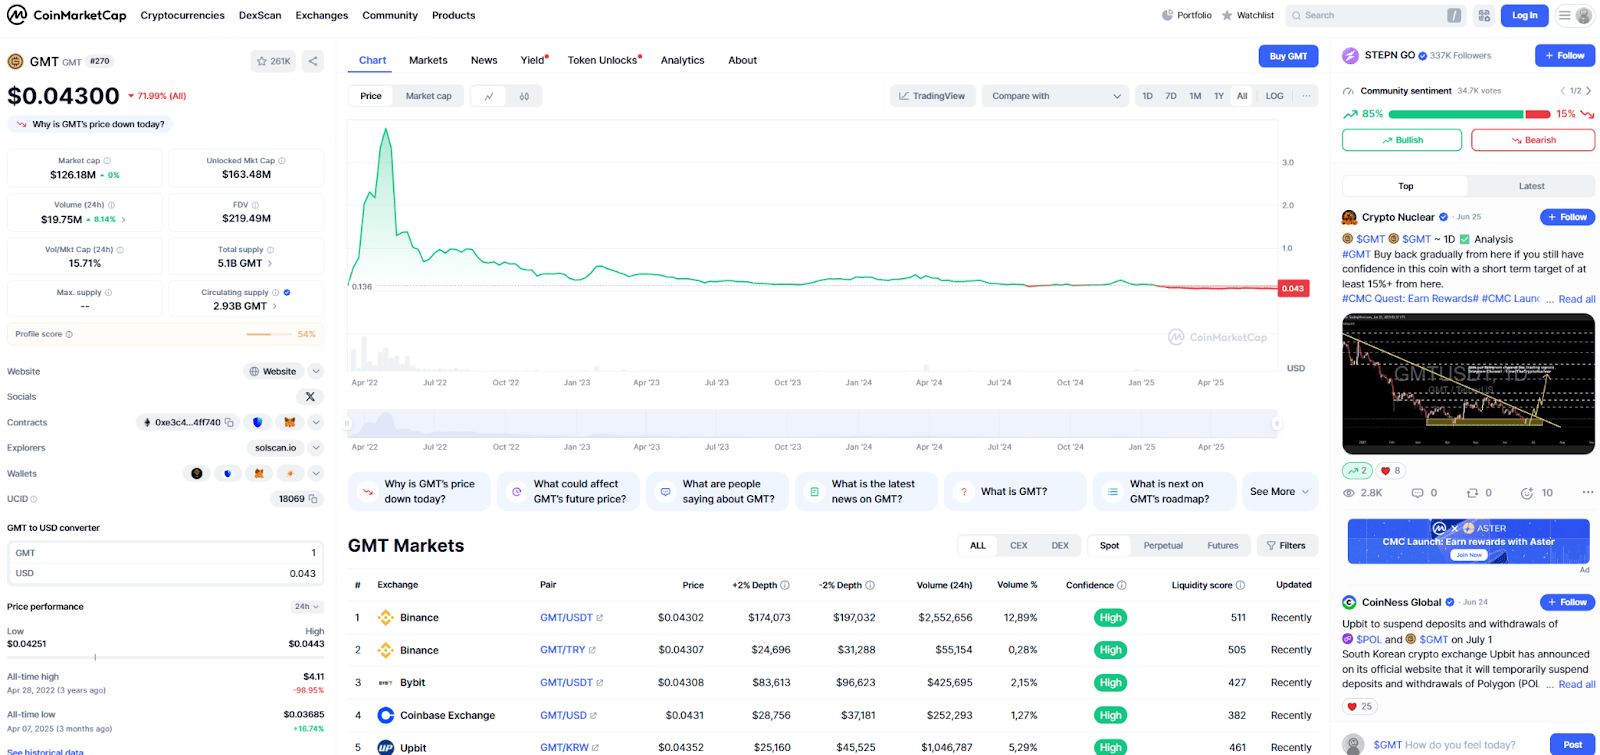The width and height of the screenshot is (1600, 755).
Task: Vote Bearish on community sentiment
Action: click(x=1533, y=140)
